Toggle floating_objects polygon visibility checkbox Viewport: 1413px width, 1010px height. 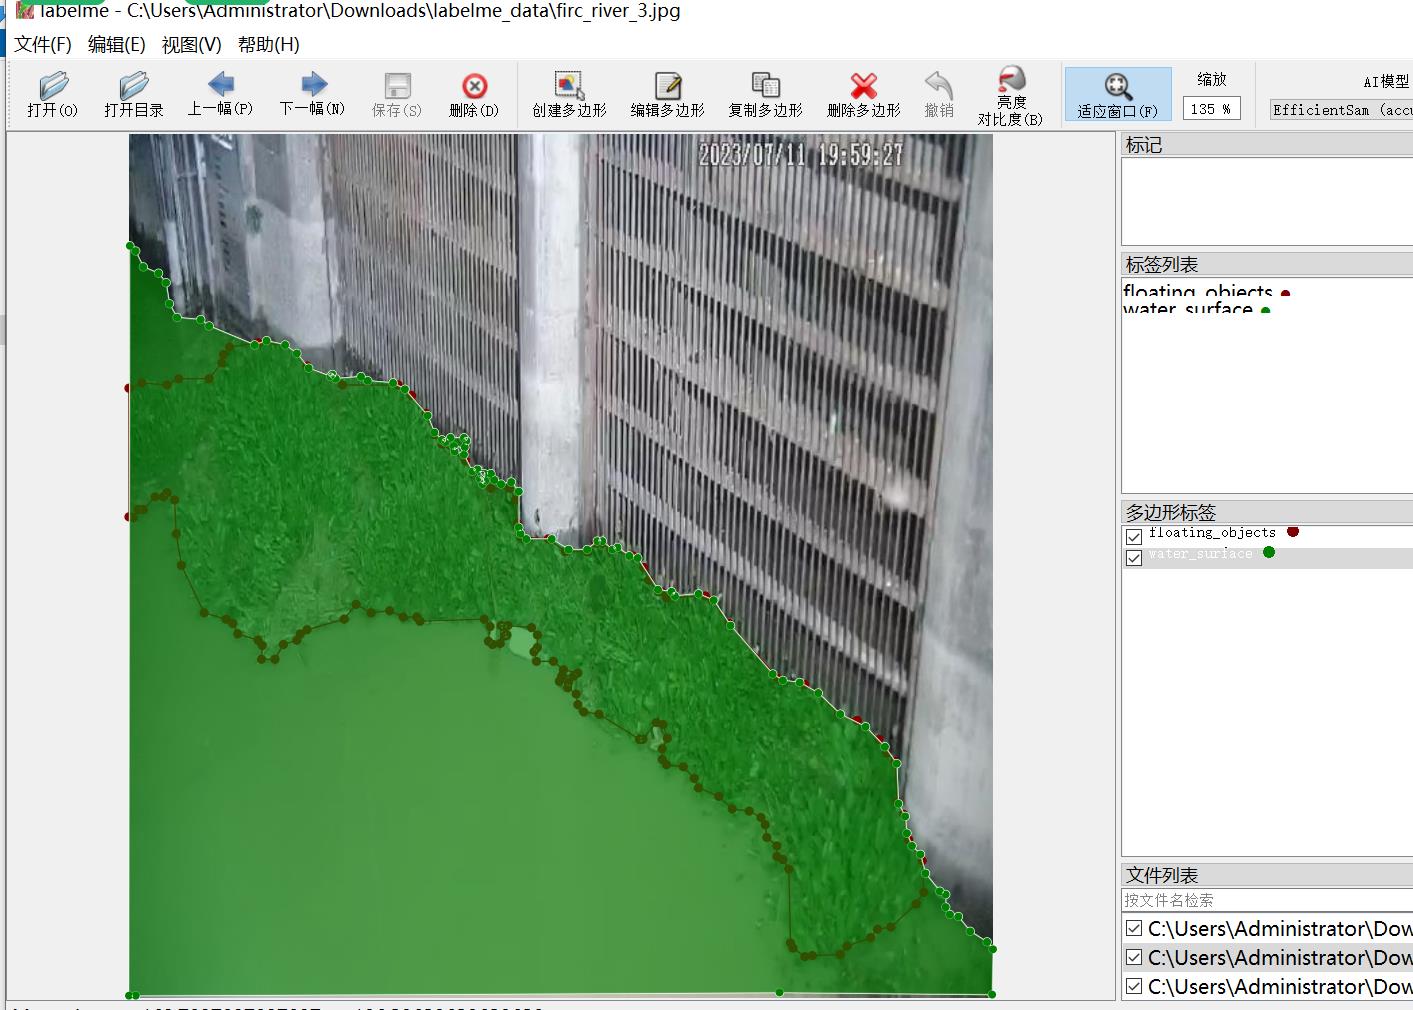coord(1134,537)
